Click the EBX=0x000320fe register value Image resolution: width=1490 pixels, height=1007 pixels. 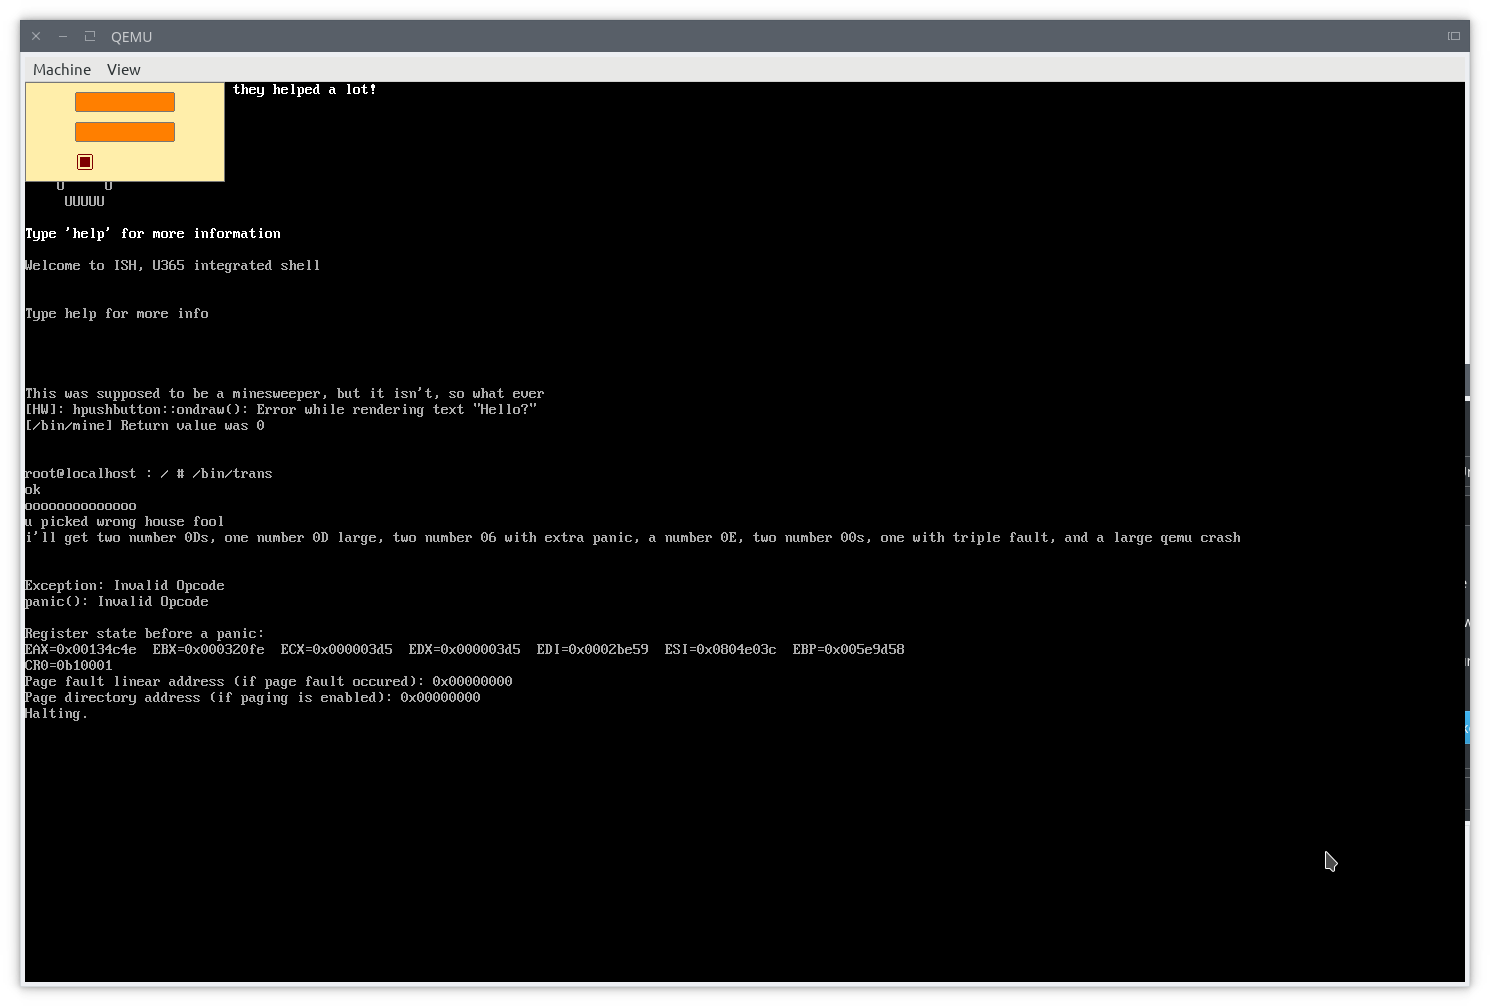(209, 649)
